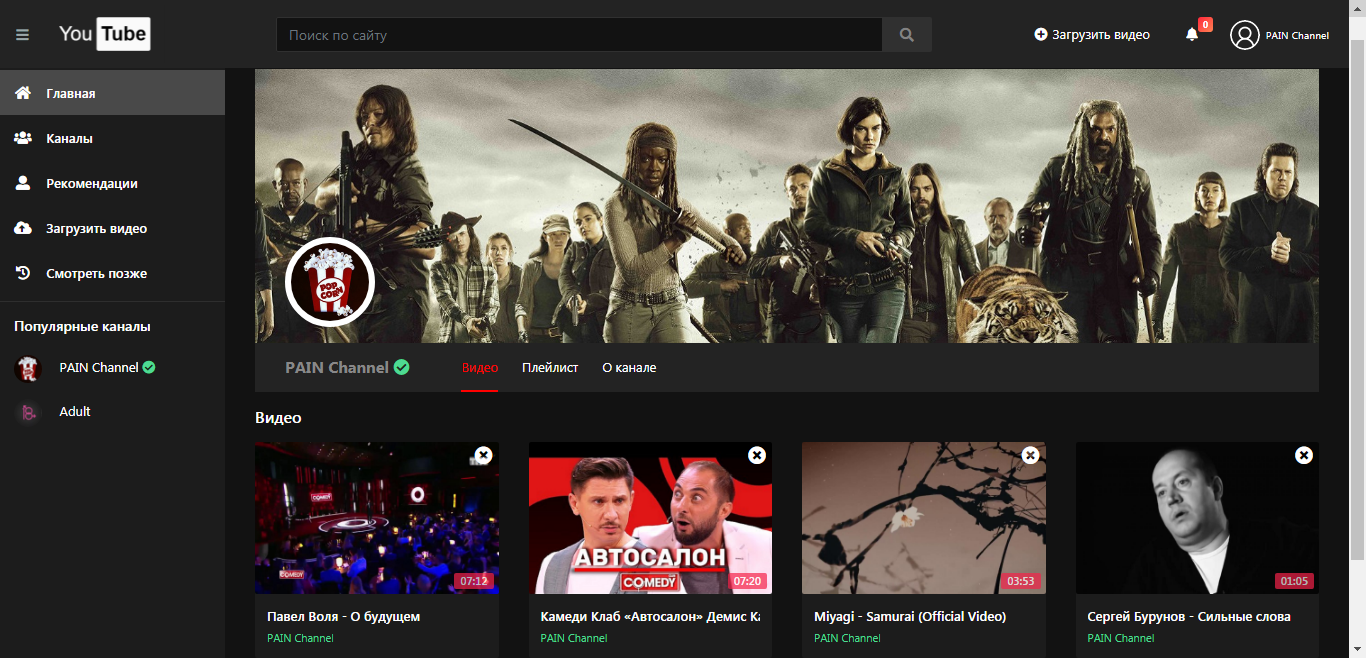Remove the Павел Воля video with X
Viewport: 1366px width, 658px height.
coord(484,455)
